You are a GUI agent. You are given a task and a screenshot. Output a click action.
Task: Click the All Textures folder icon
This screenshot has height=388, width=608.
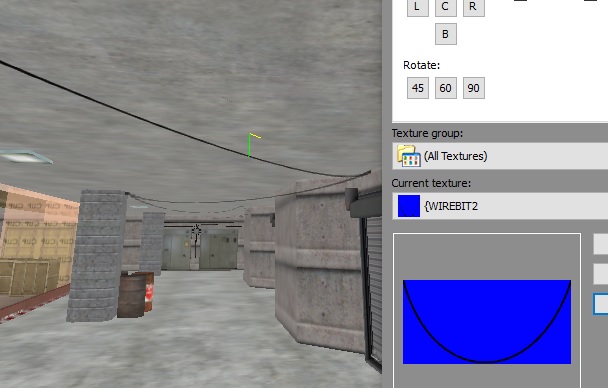pyautogui.click(x=408, y=156)
